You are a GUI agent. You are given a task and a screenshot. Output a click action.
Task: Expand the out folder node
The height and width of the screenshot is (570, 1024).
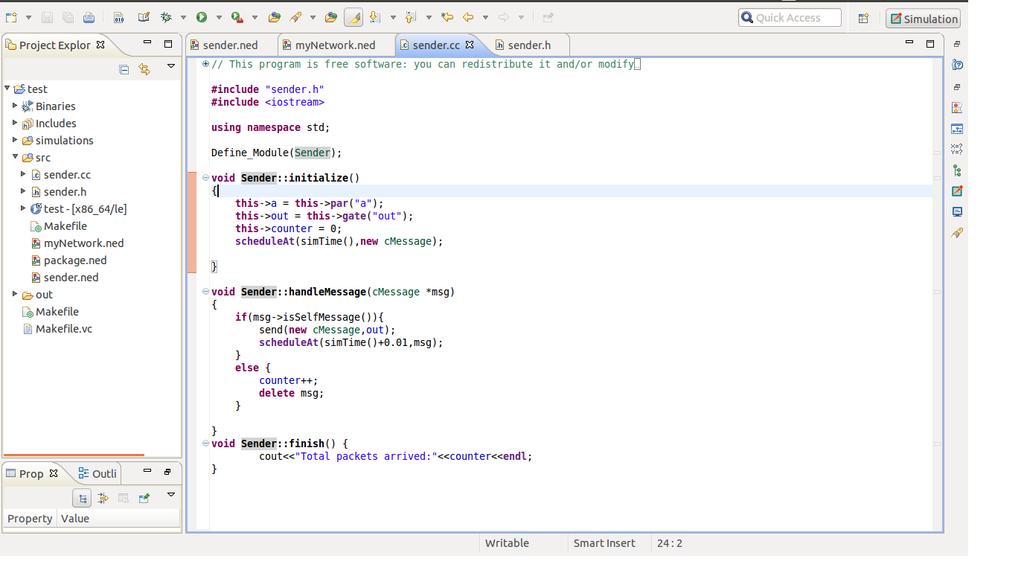click(15, 294)
